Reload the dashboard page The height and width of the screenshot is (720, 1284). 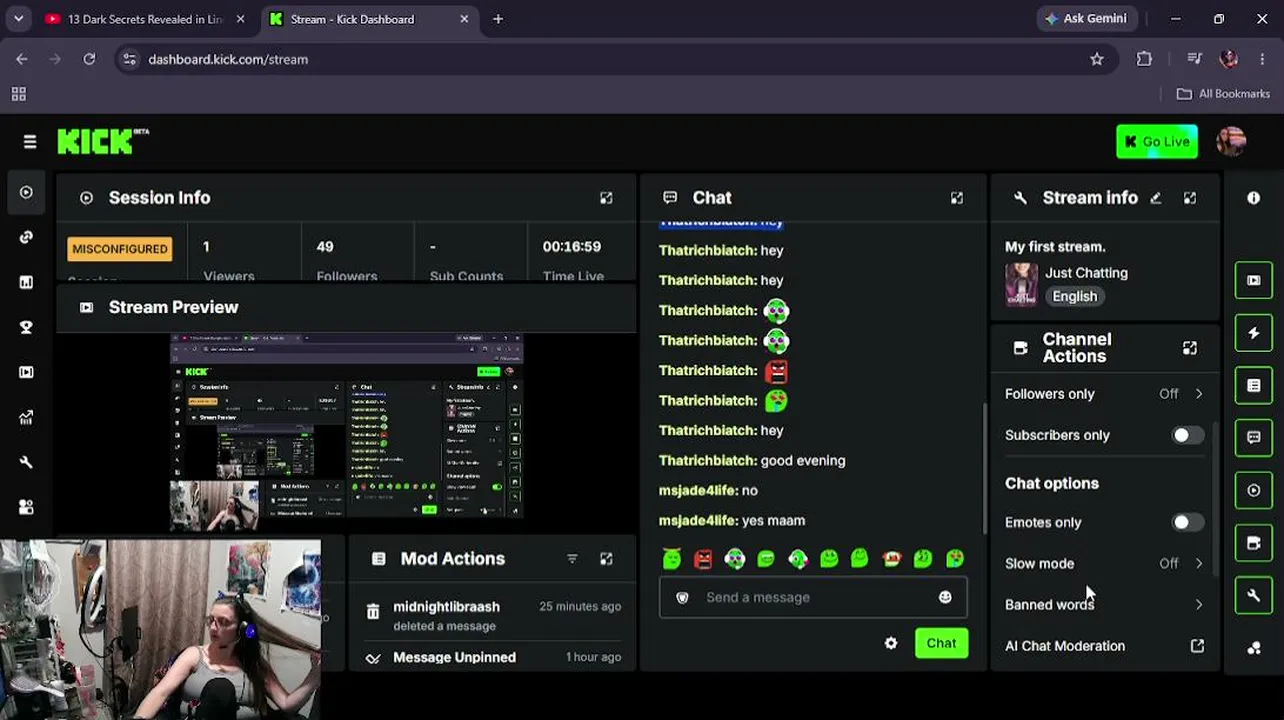[89, 59]
